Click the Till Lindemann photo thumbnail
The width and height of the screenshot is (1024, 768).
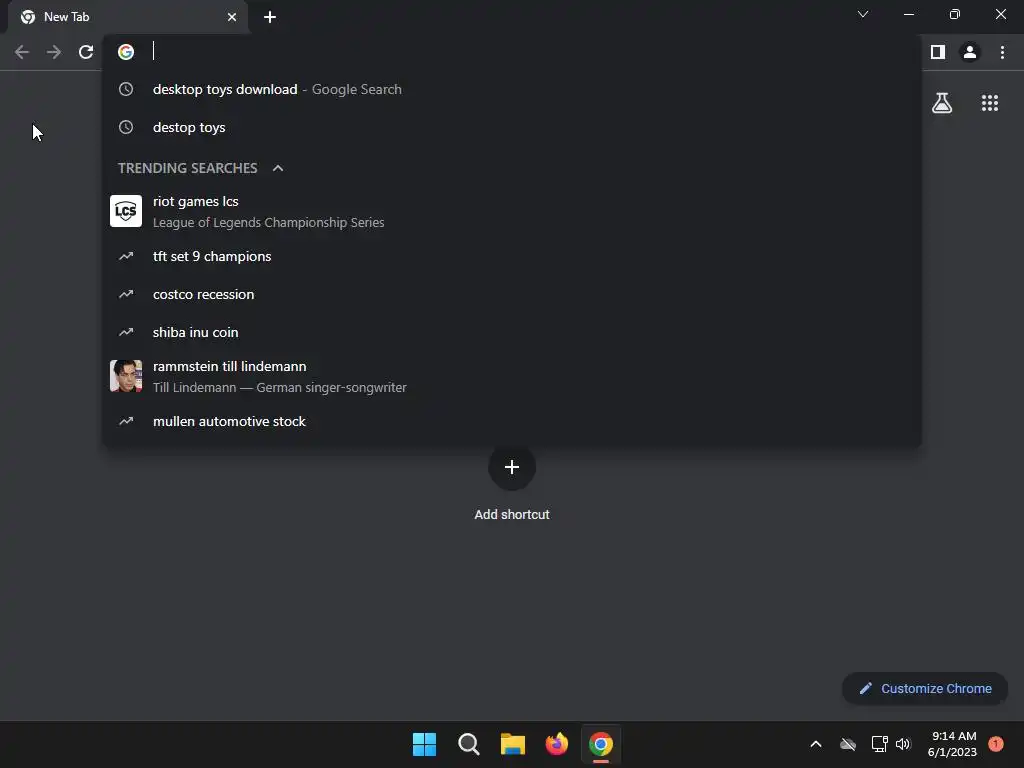click(126, 376)
